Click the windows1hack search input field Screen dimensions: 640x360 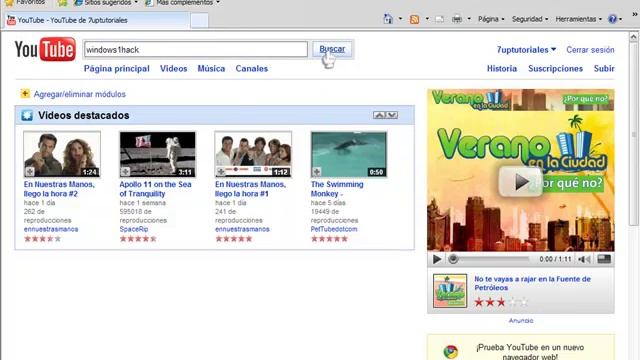click(196, 49)
